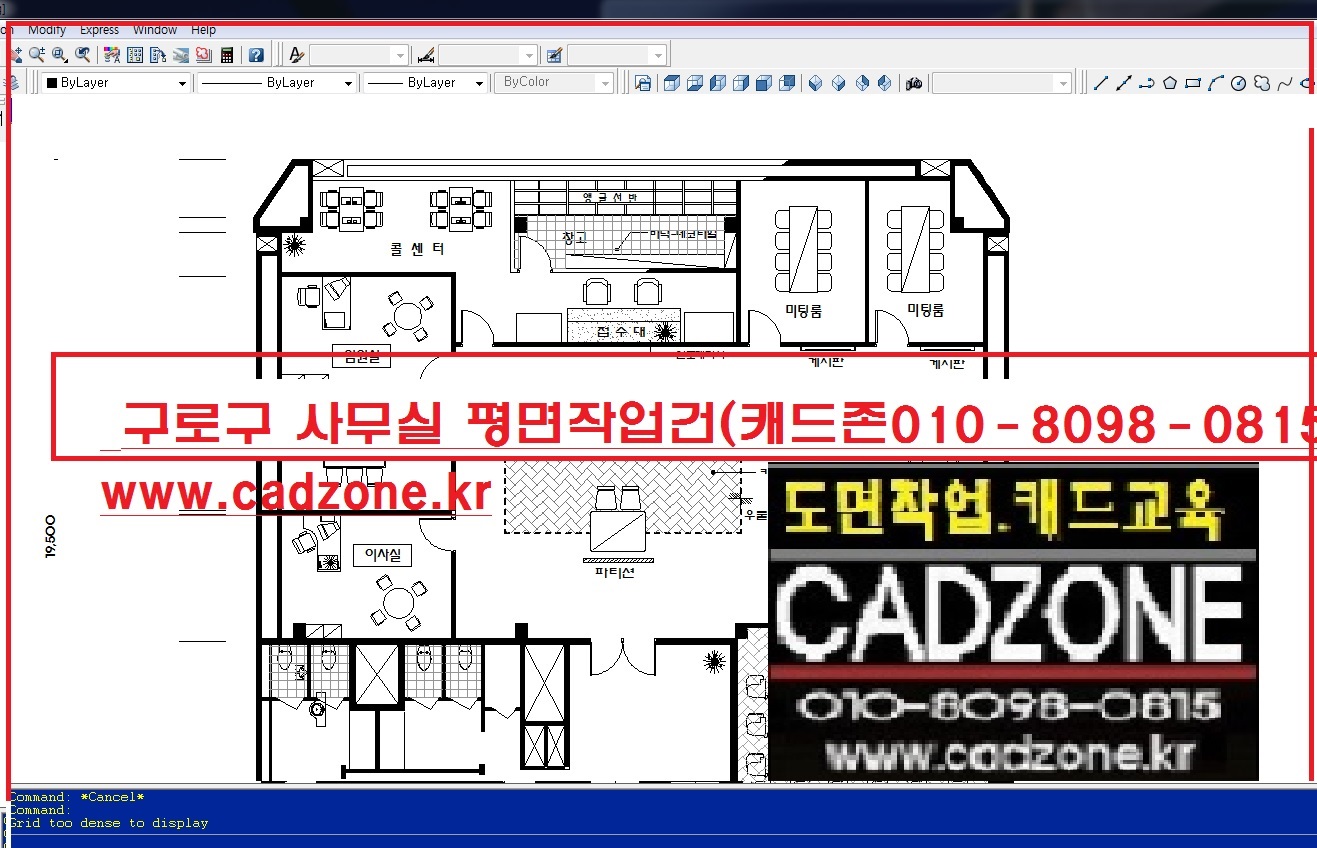Expand the text style dropdown list

coord(401,55)
